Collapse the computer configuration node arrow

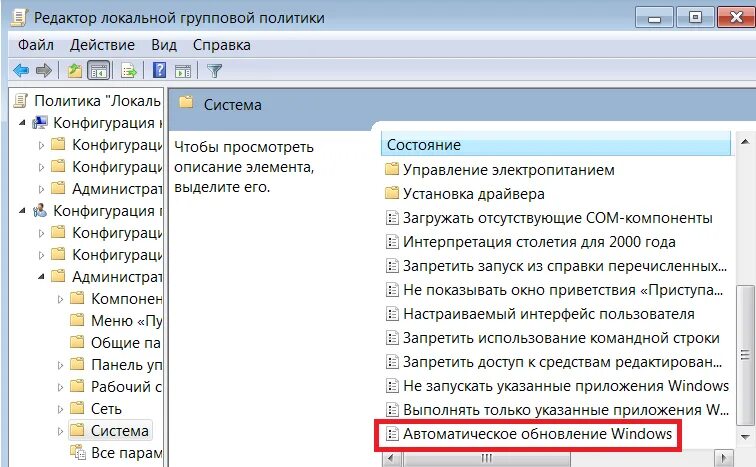coord(22,123)
